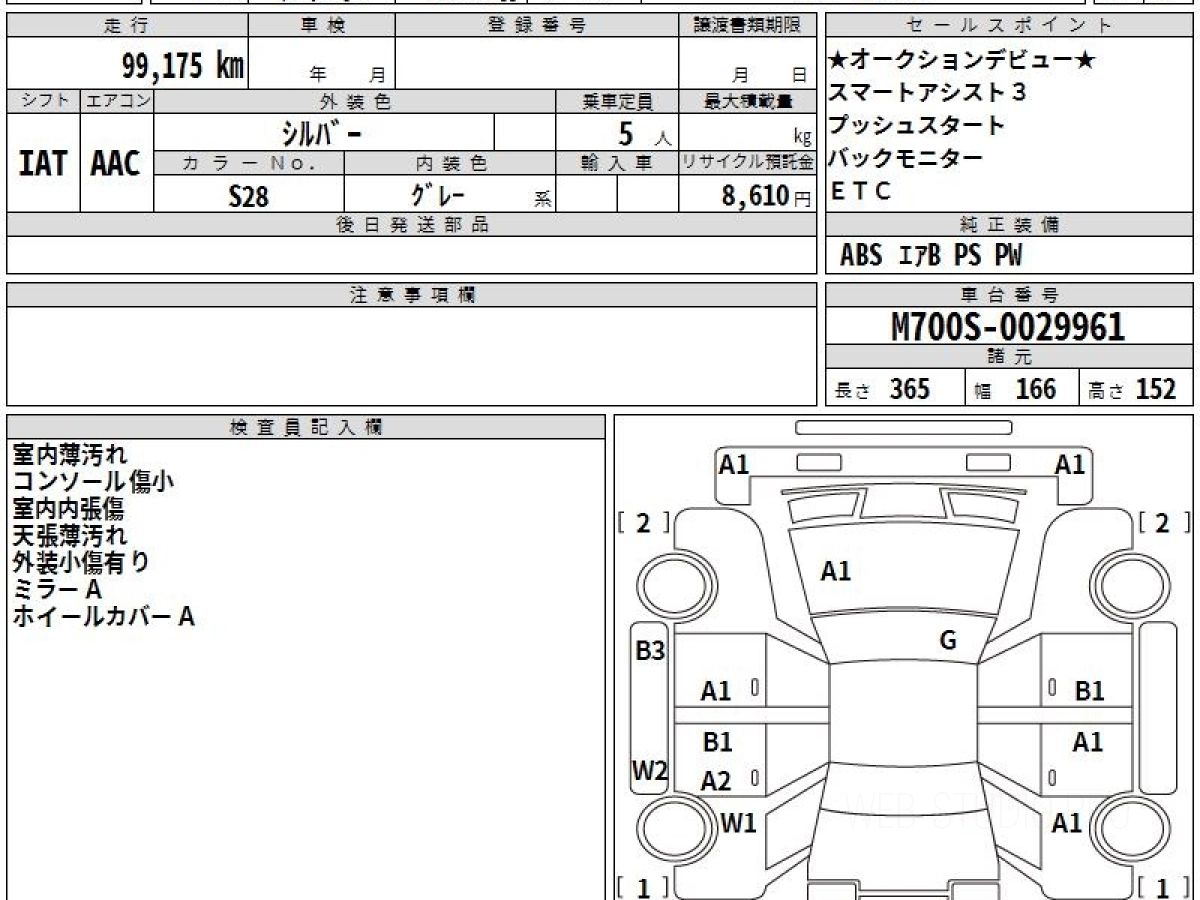Viewport: 1200px width, 900px height.
Task: Click the 乗車定員 header
Action: pos(617,101)
